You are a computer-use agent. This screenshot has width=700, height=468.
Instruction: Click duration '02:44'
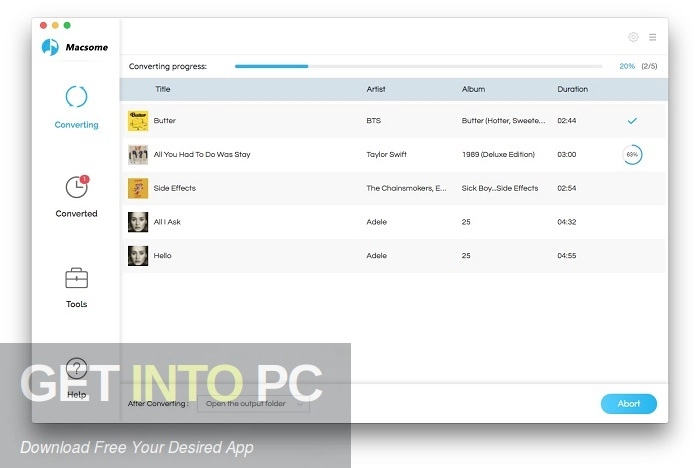click(x=567, y=121)
